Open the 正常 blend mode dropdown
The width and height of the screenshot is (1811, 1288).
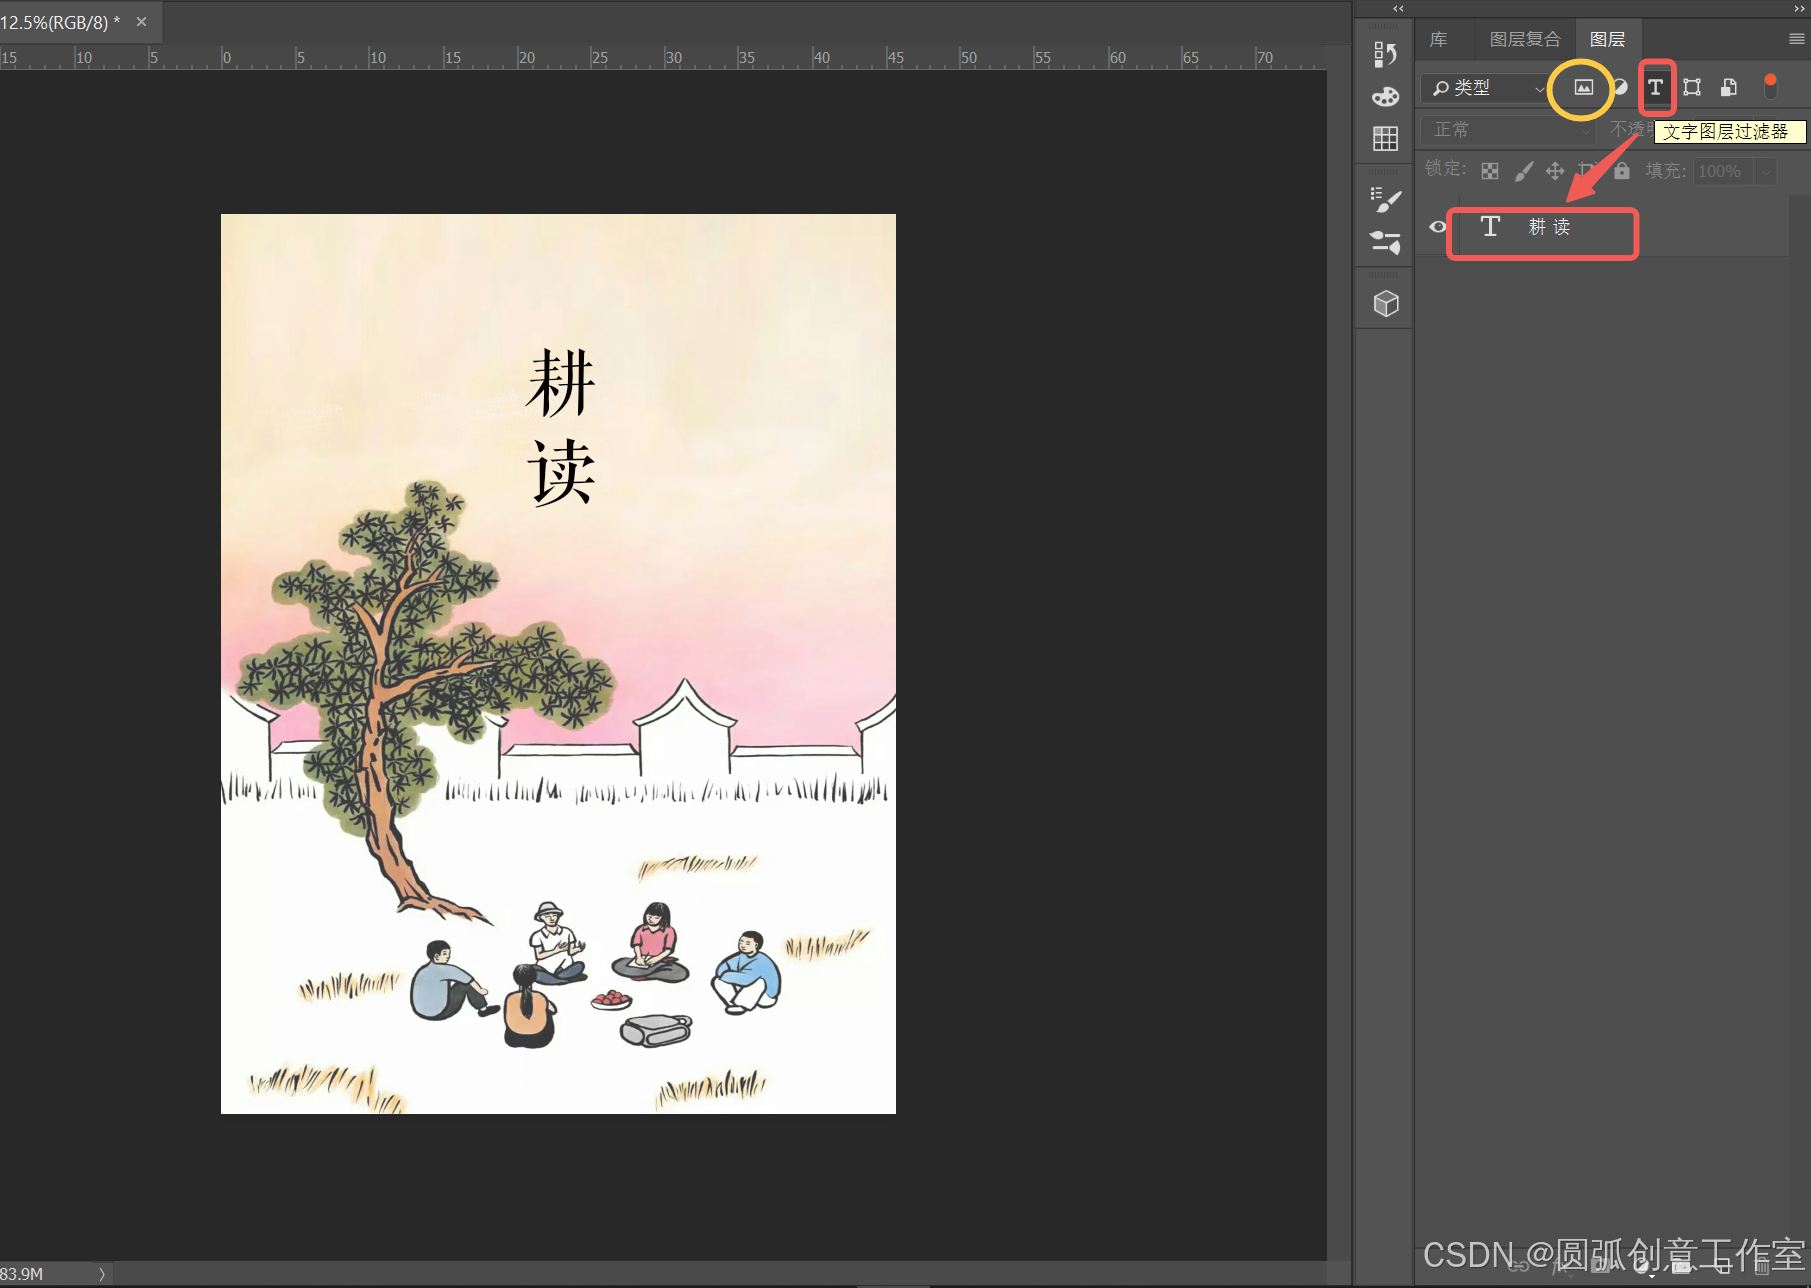click(x=1508, y=130)
